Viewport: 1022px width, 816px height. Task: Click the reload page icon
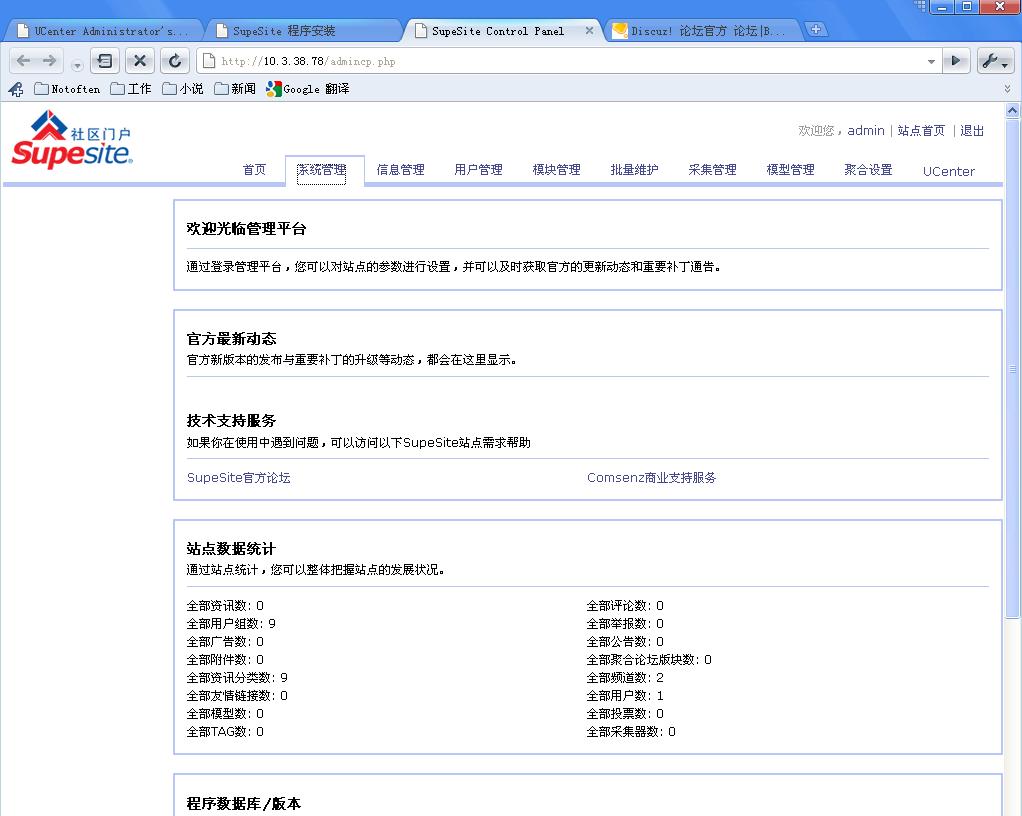coord(174,61)
